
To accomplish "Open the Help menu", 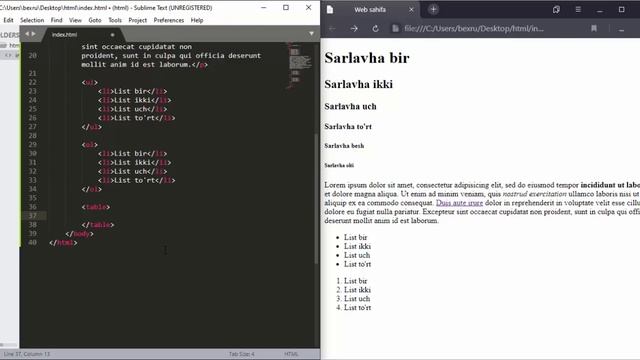I will pos(197,20).
